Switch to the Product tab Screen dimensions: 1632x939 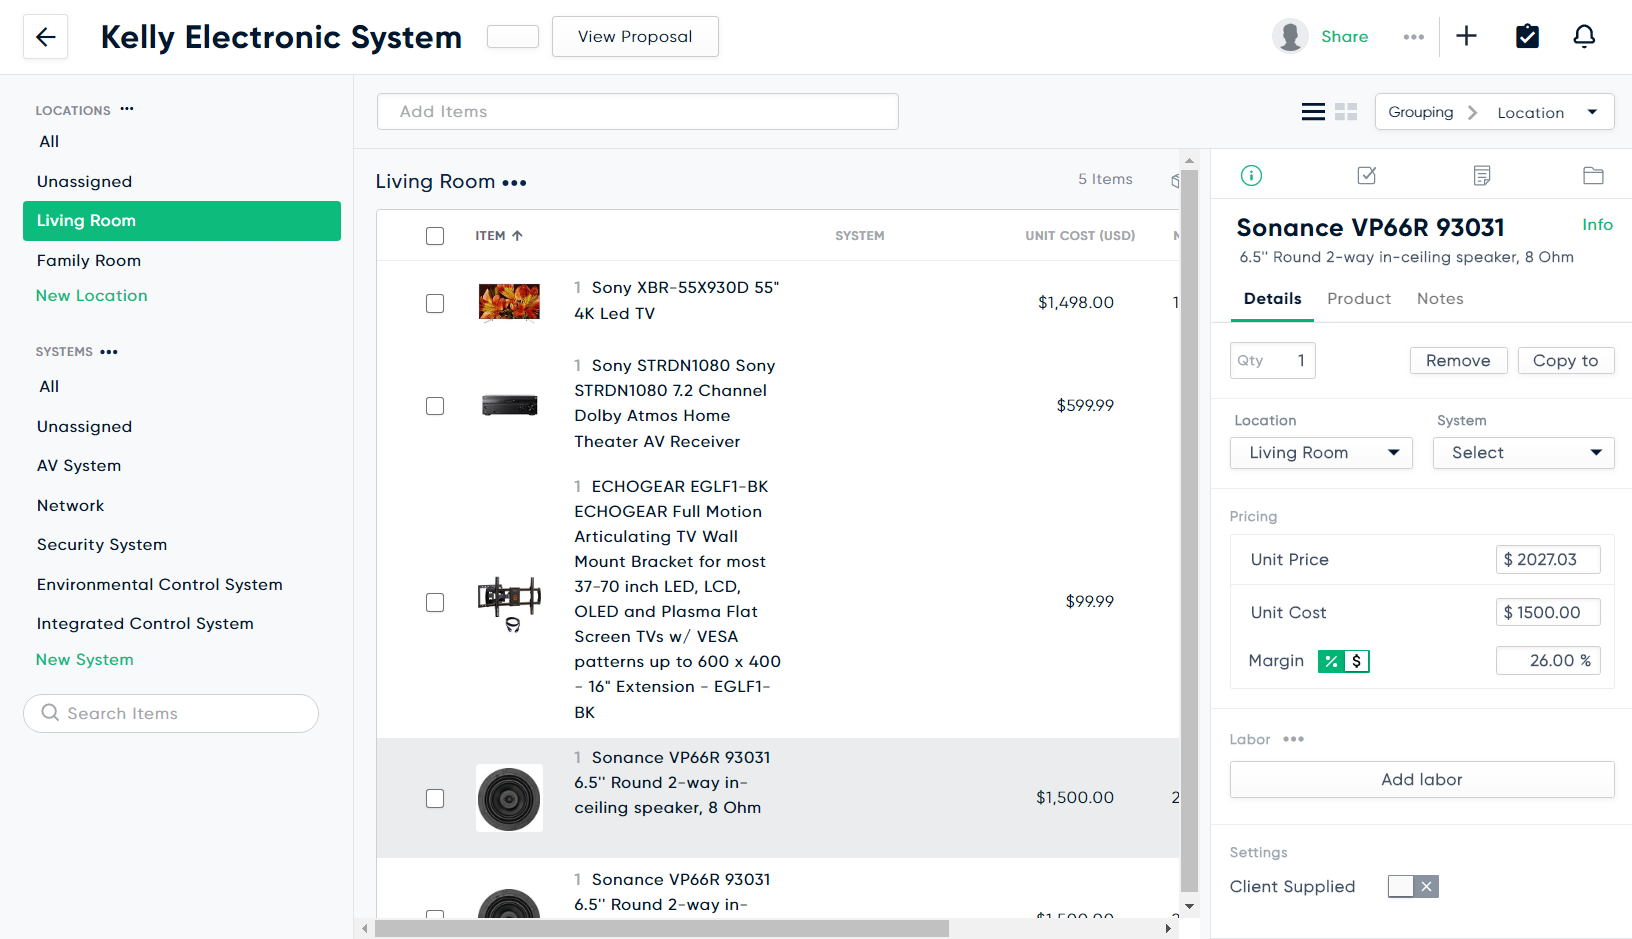(x=1359, y=299)
